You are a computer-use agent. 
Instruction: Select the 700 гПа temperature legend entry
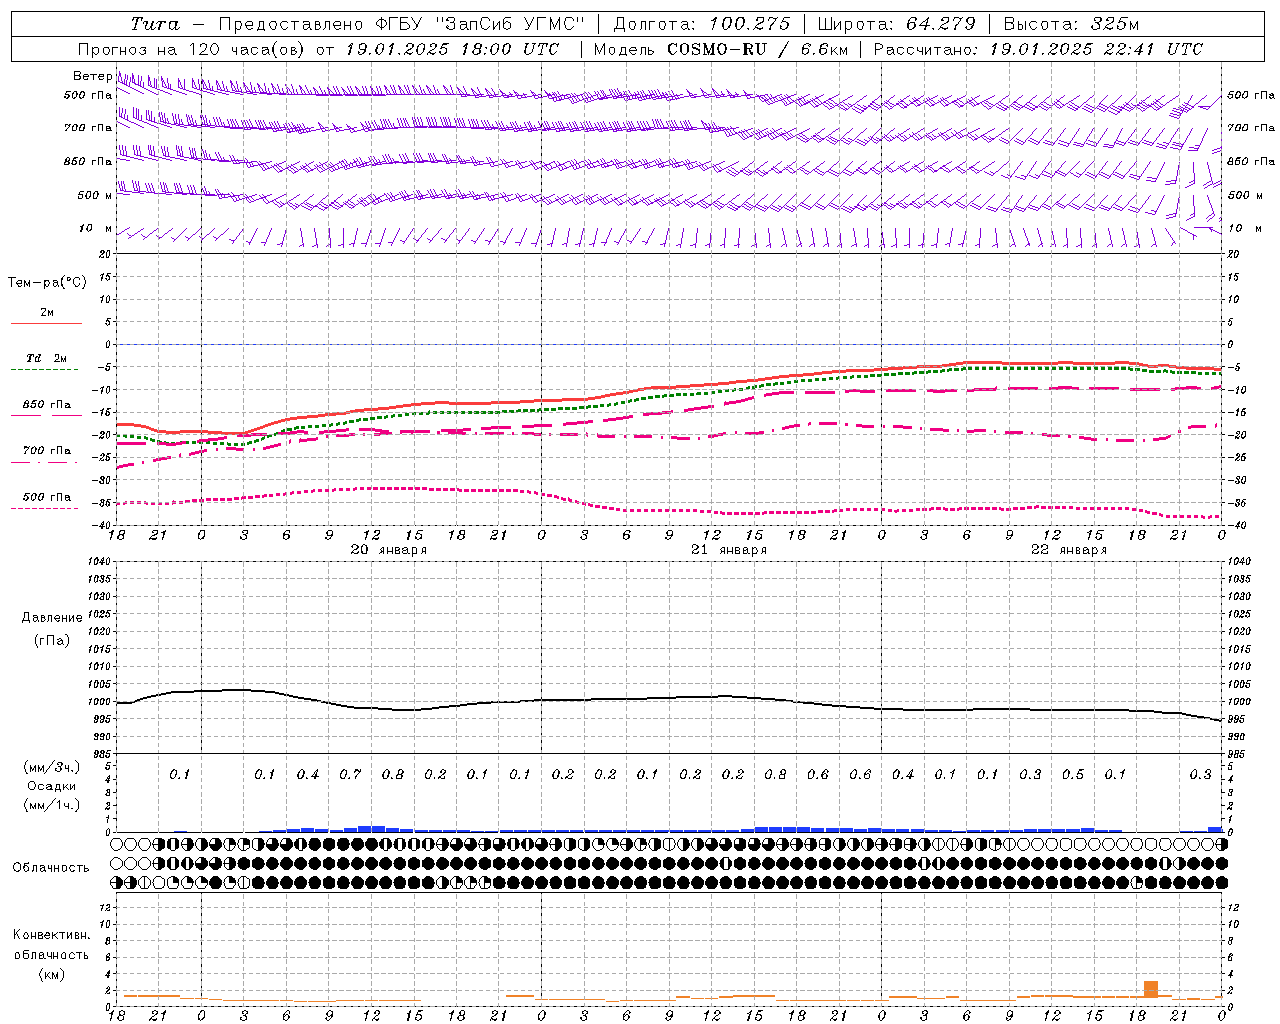(47, 450)
